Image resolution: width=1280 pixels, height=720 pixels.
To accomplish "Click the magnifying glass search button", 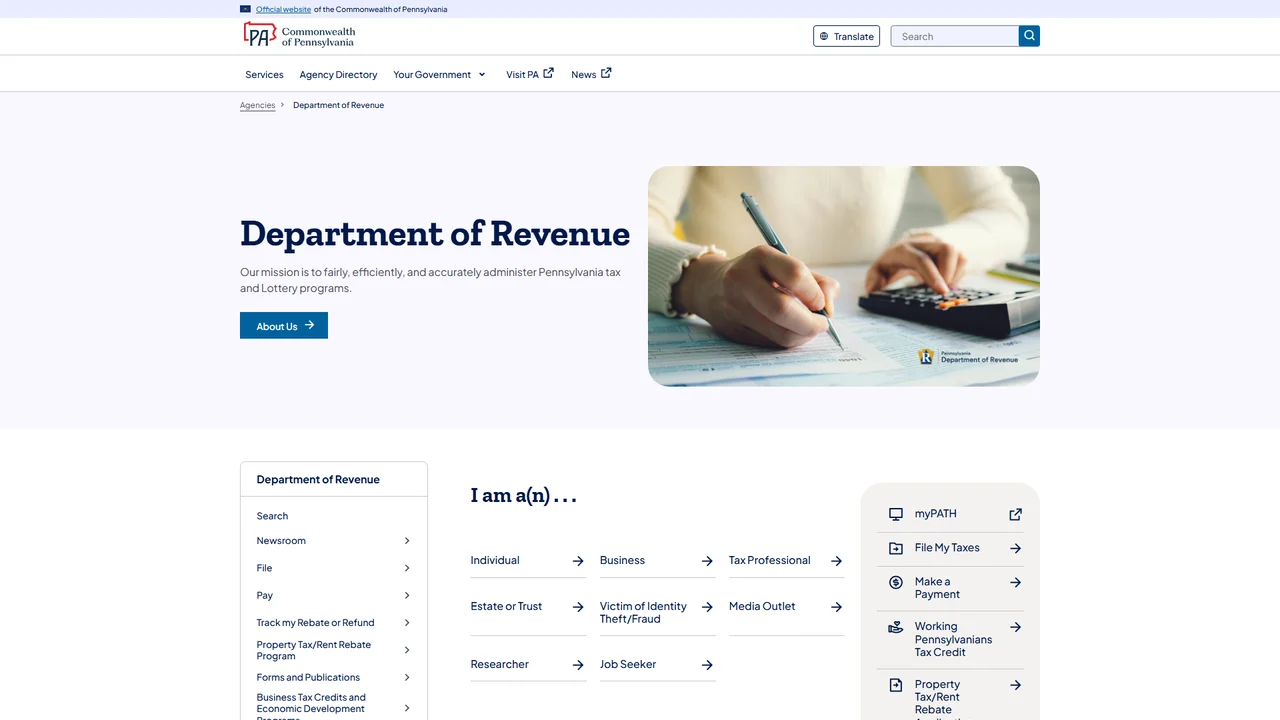I will click(x=1029, y=36).
